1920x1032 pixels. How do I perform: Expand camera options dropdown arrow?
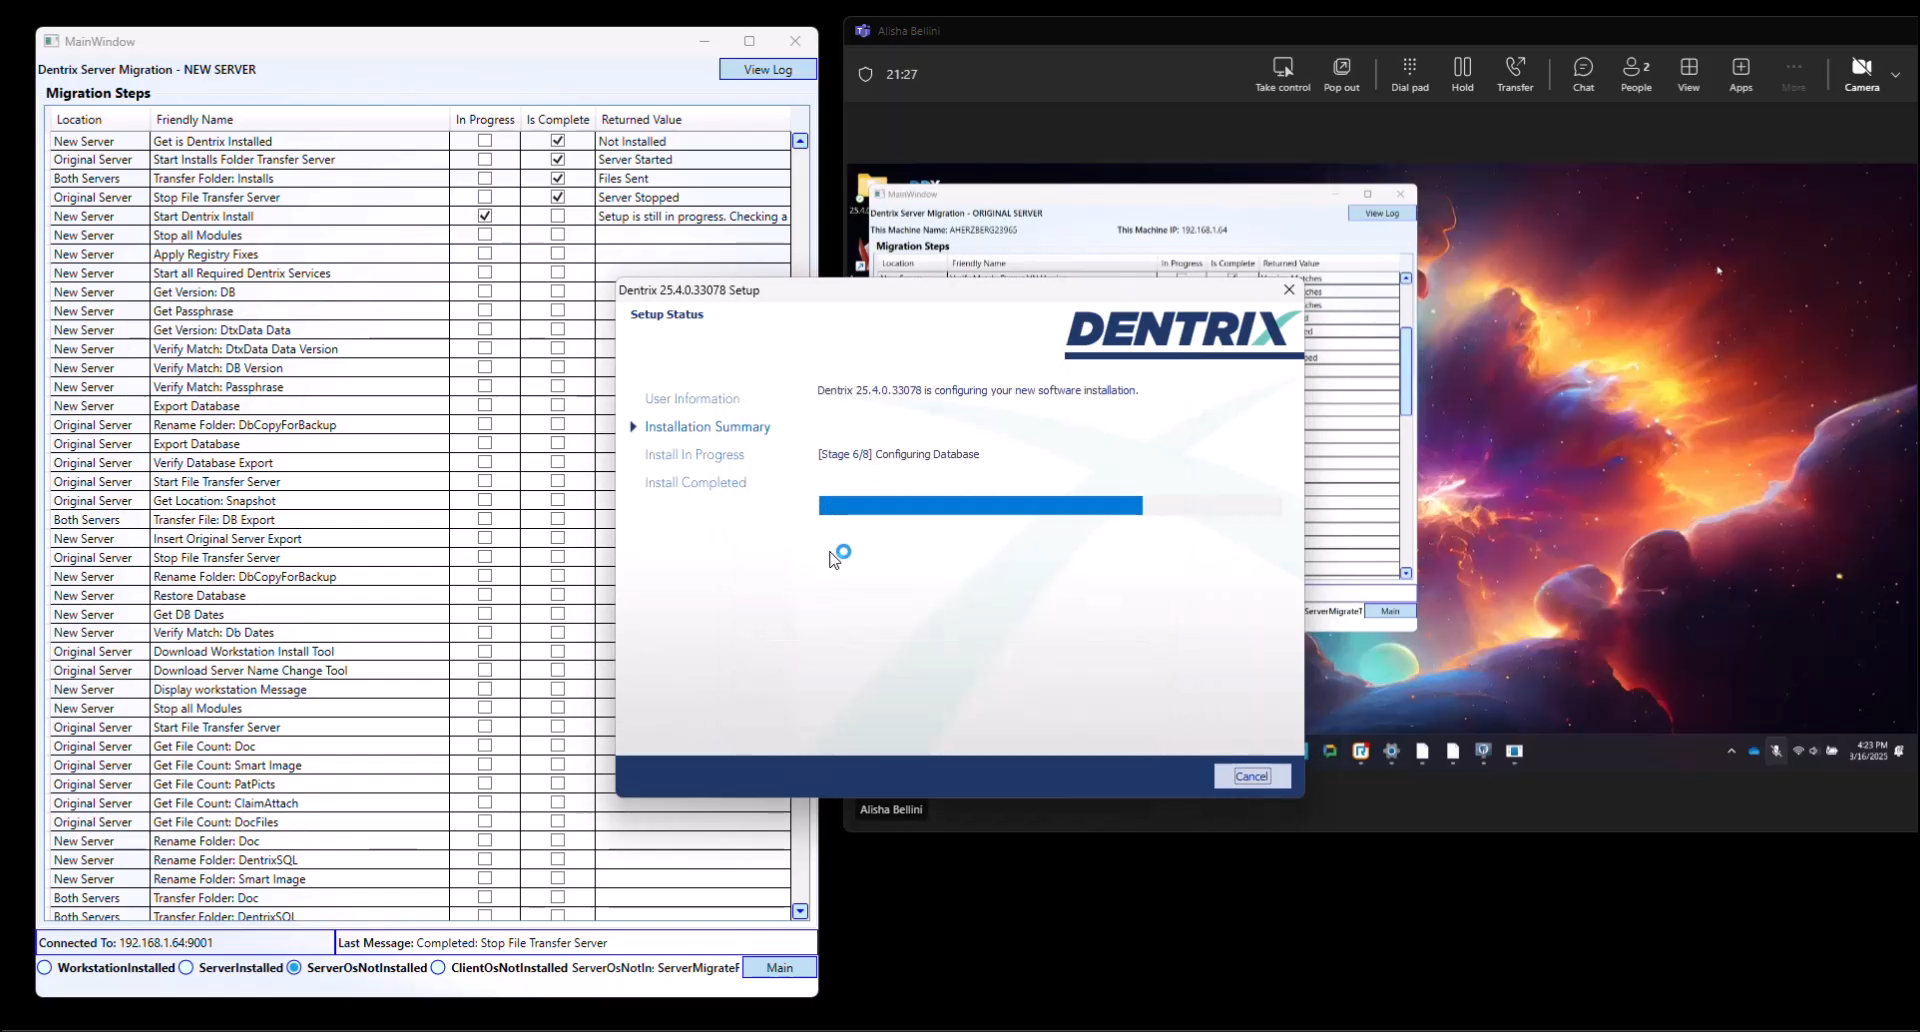1895,75
